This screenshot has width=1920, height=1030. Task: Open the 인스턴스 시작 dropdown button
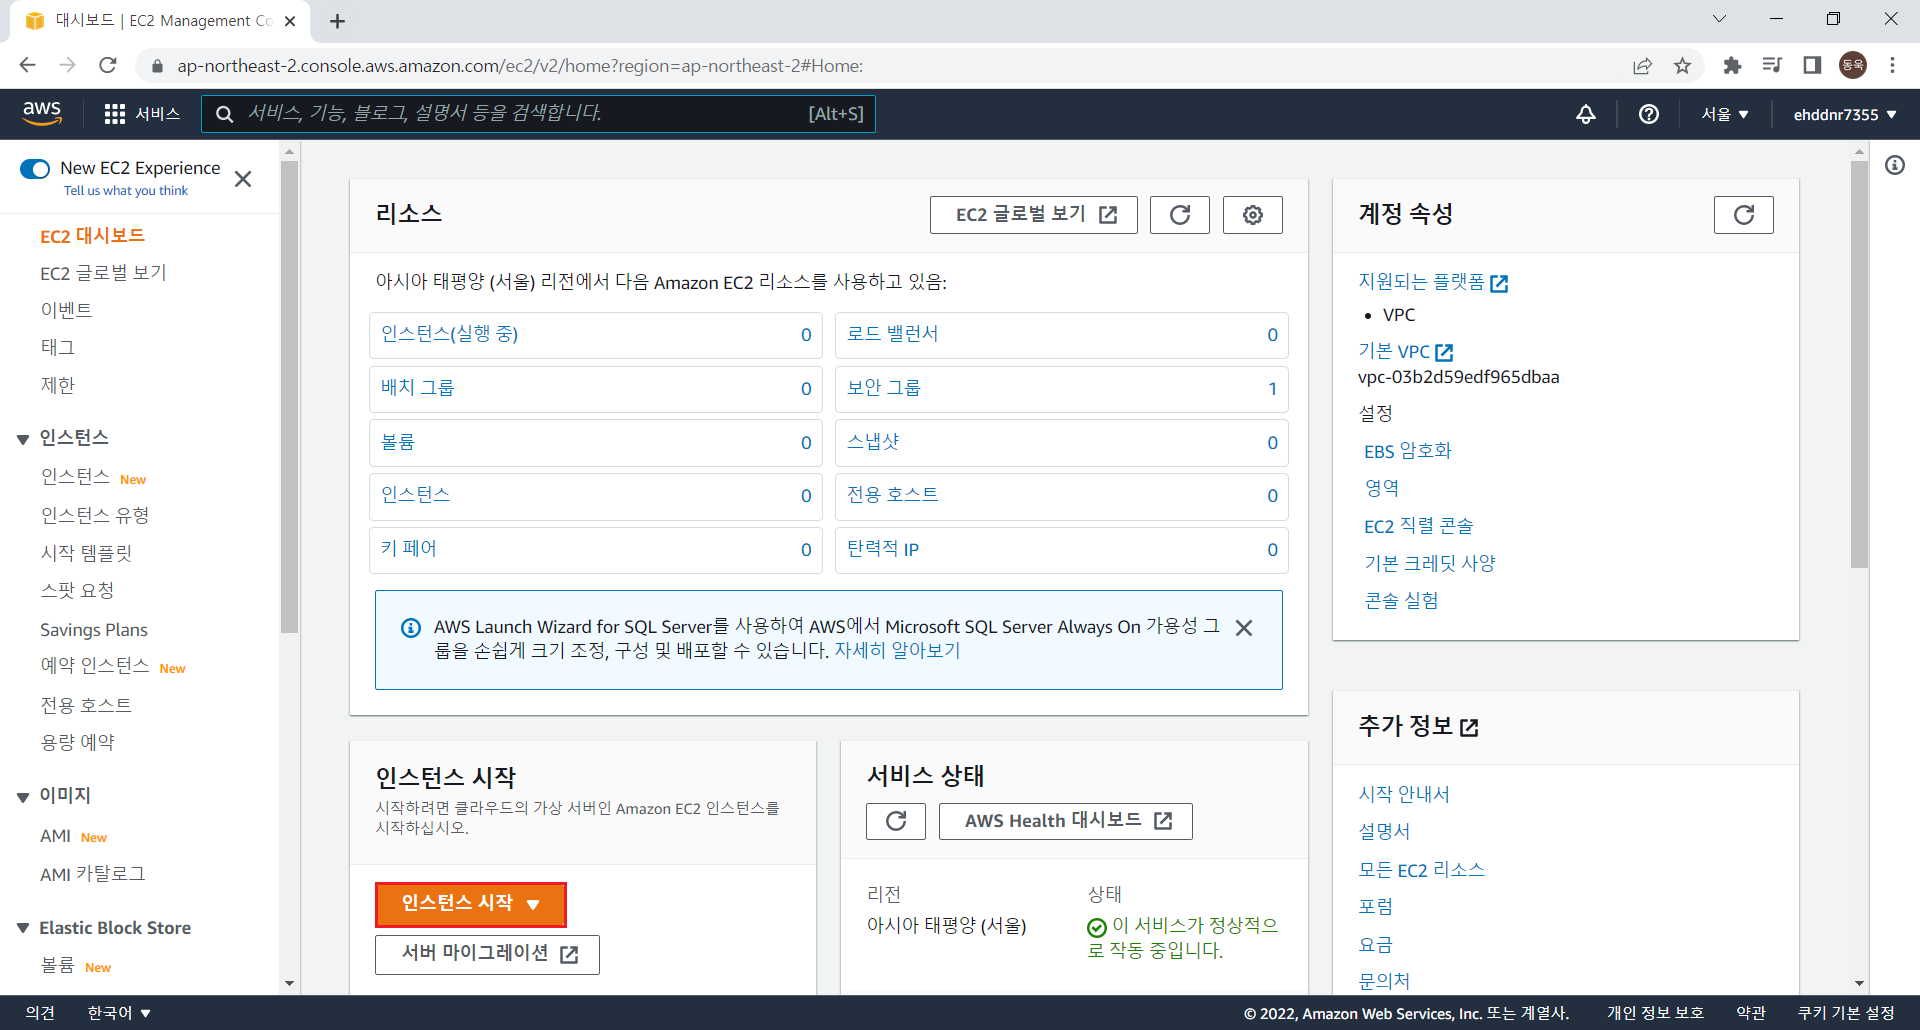471,904
